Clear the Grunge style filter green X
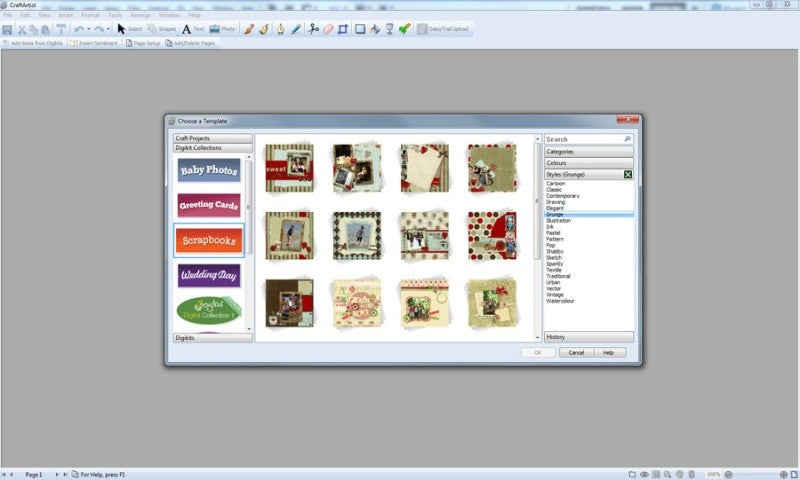This screenshot has width=800, height=480. point(628,174)
